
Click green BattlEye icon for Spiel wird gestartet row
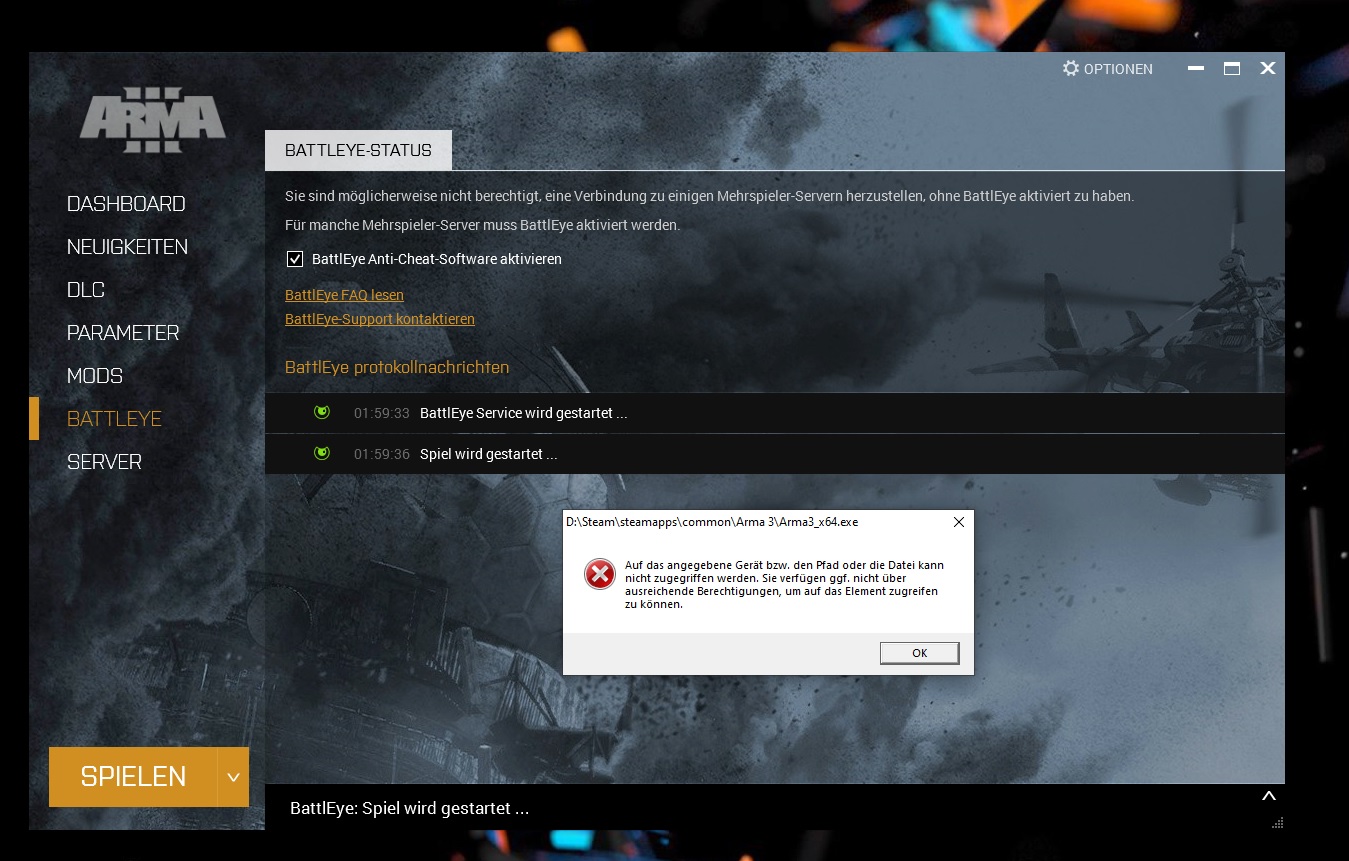(x=322, y=453)
